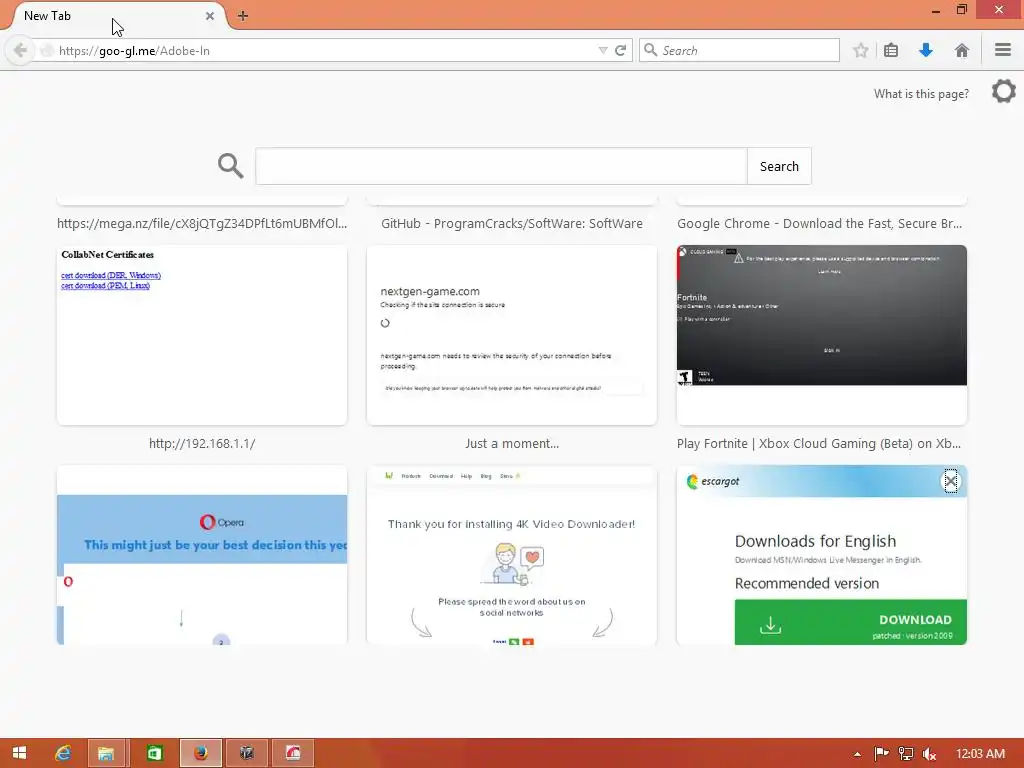Click the Search button on new tab page
The image size is (1024, 768).
779,167
